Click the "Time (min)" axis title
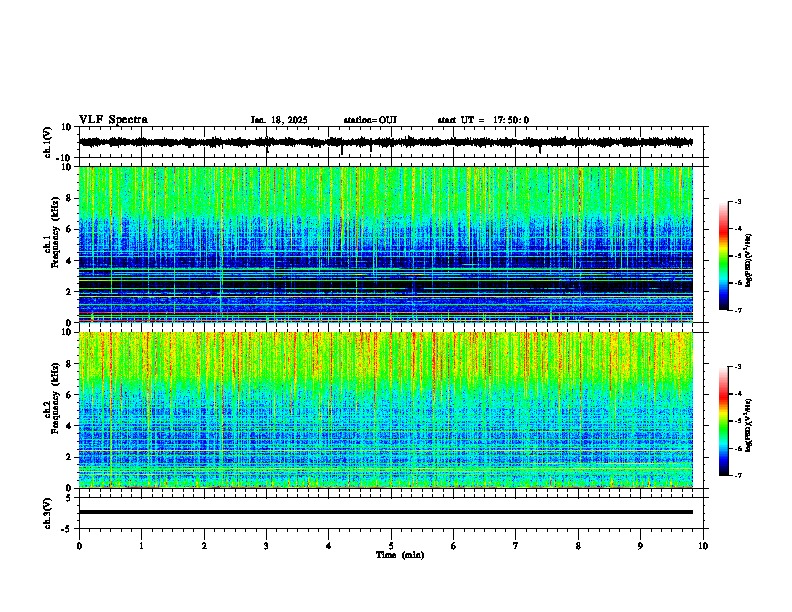 click(x=400, y=555)
